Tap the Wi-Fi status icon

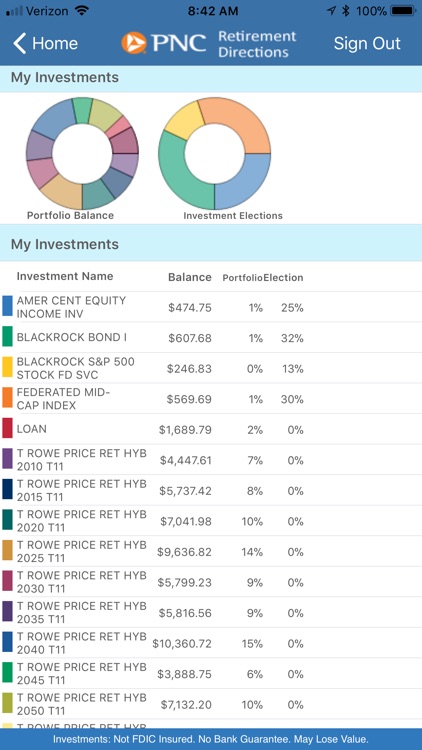82,11
